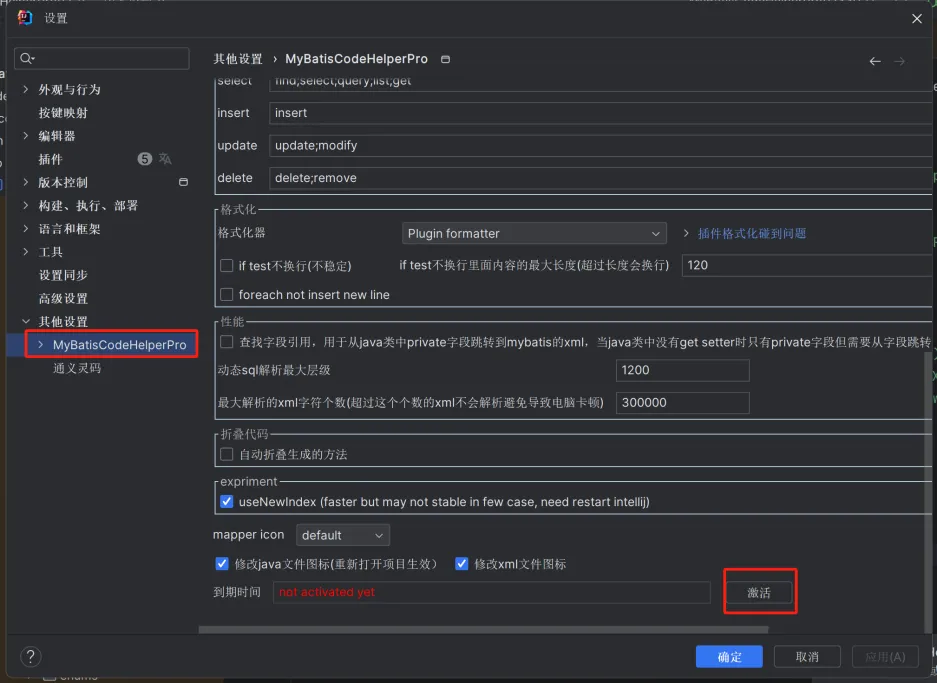
Task: Open 高级设置 in the settings tree
Action: click(63, 298)
